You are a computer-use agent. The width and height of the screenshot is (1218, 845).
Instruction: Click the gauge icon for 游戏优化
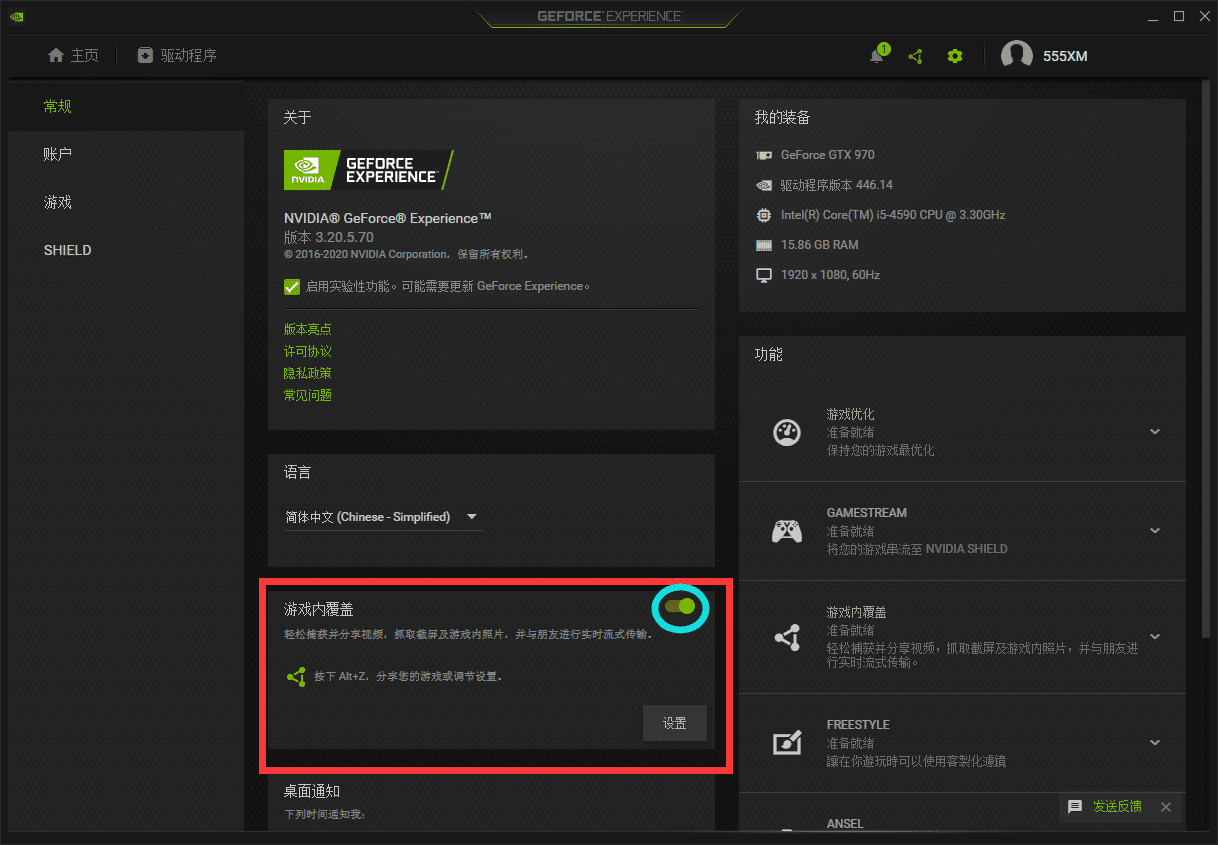pyautogui.click(x=787, y=432)
